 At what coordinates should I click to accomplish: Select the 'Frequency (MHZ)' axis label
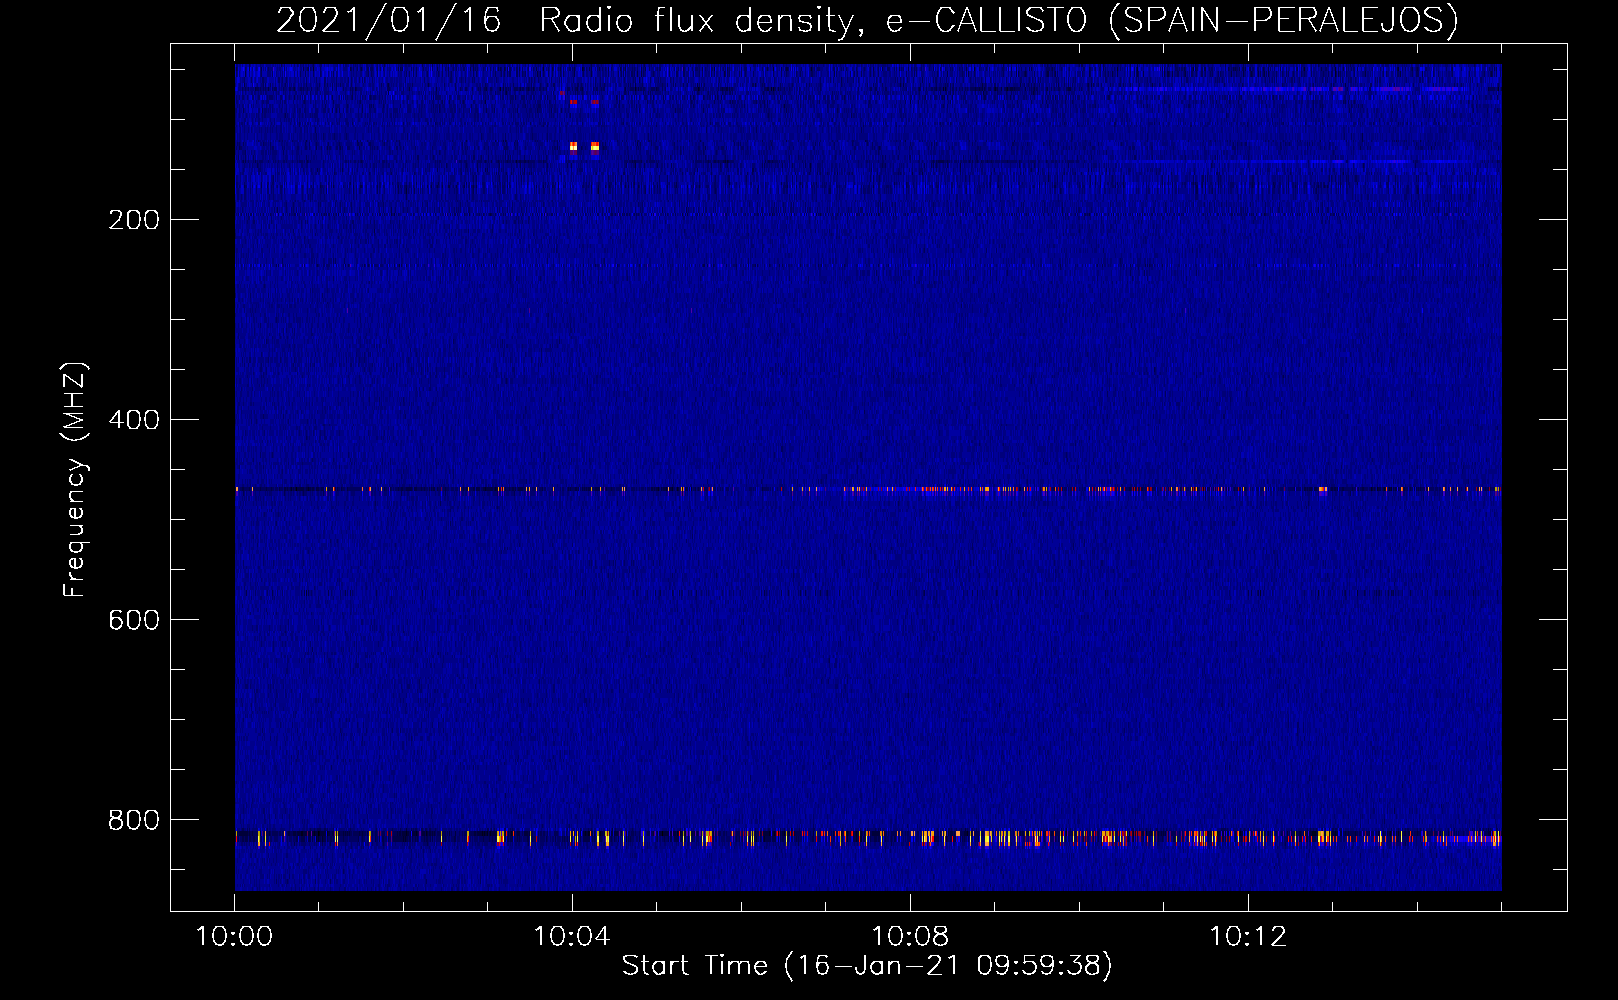(74, 480)
